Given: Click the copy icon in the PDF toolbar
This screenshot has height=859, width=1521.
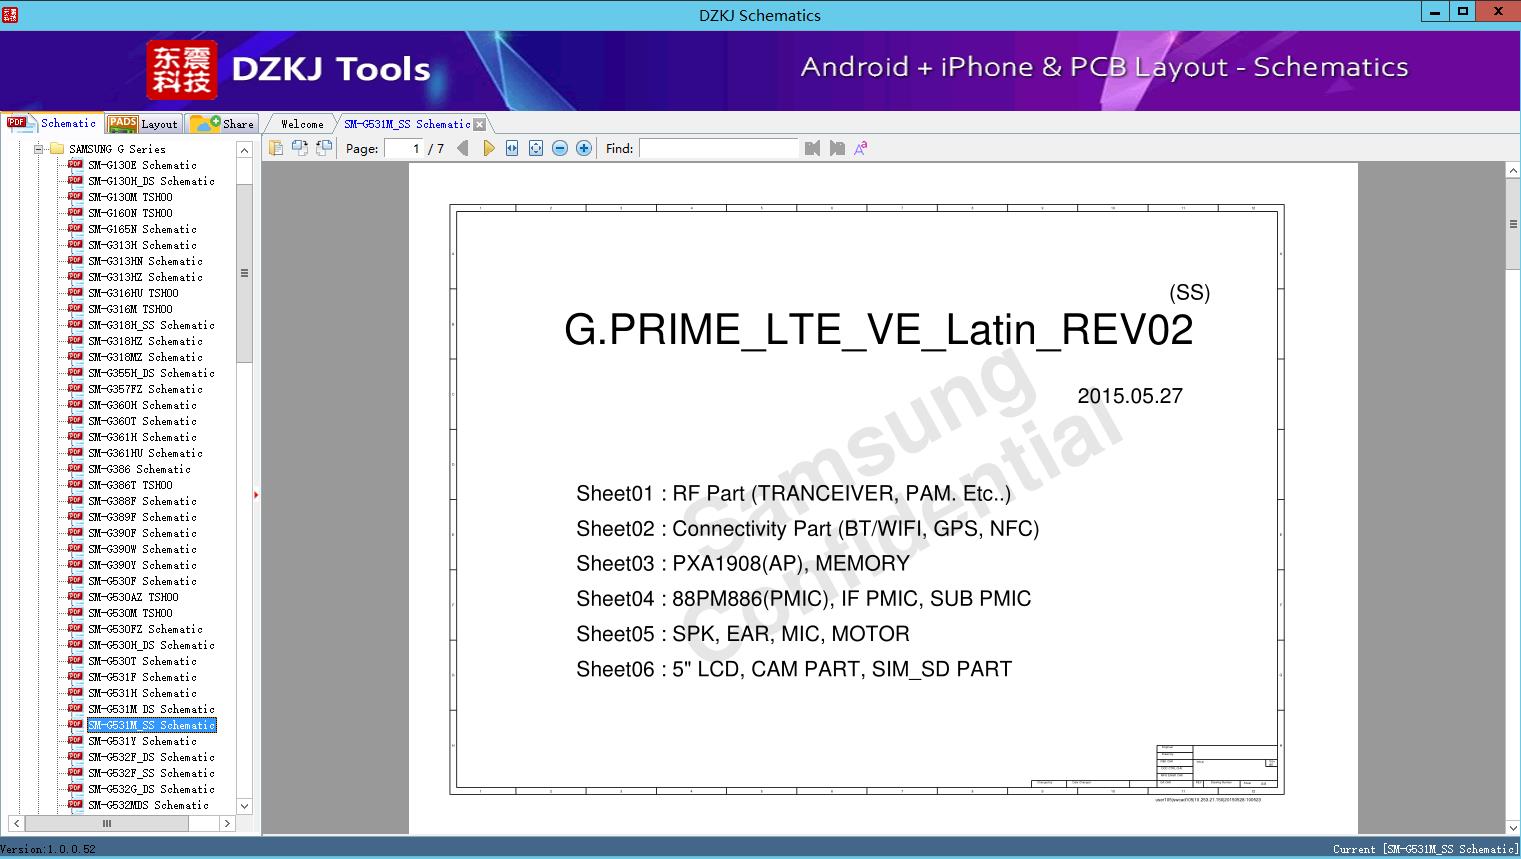Looking at the screenshot, I should (276, 148).
